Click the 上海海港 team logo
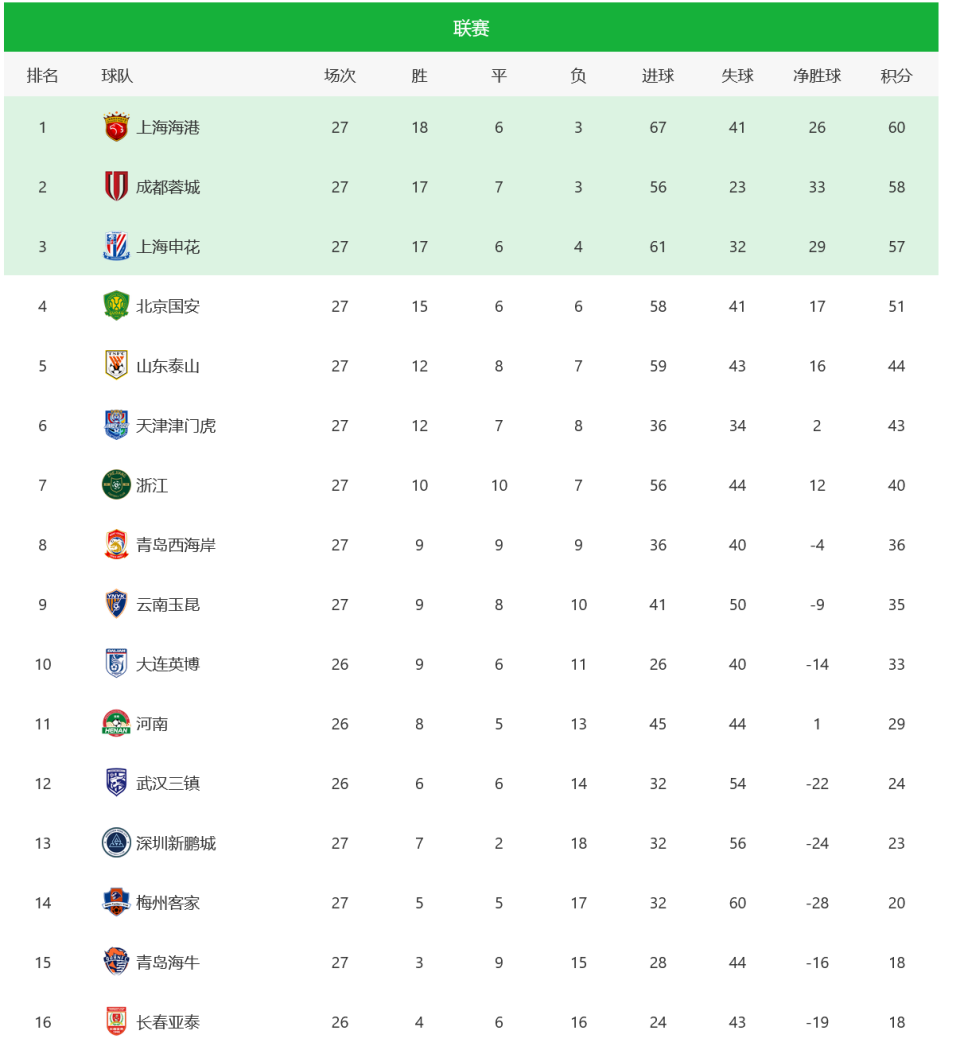960x1050 pixels. tap(116, 128)
